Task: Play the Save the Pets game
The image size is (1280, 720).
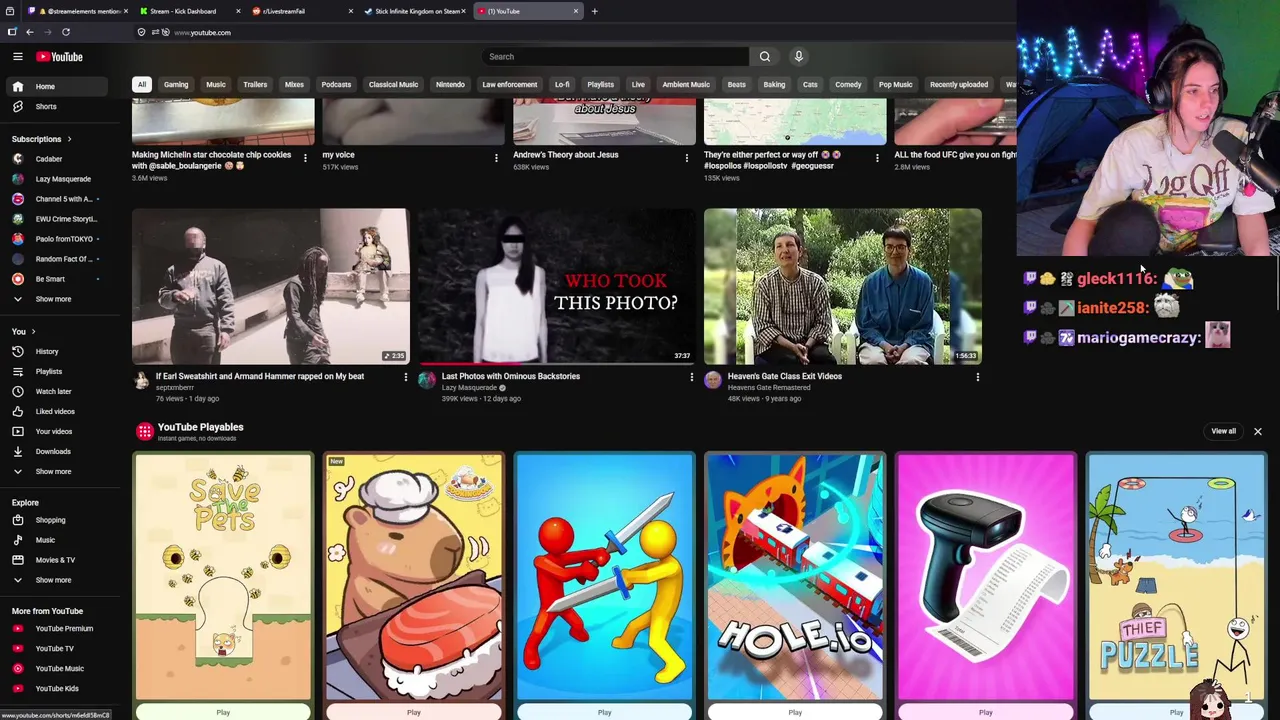Action: click(x=223, y=712)
